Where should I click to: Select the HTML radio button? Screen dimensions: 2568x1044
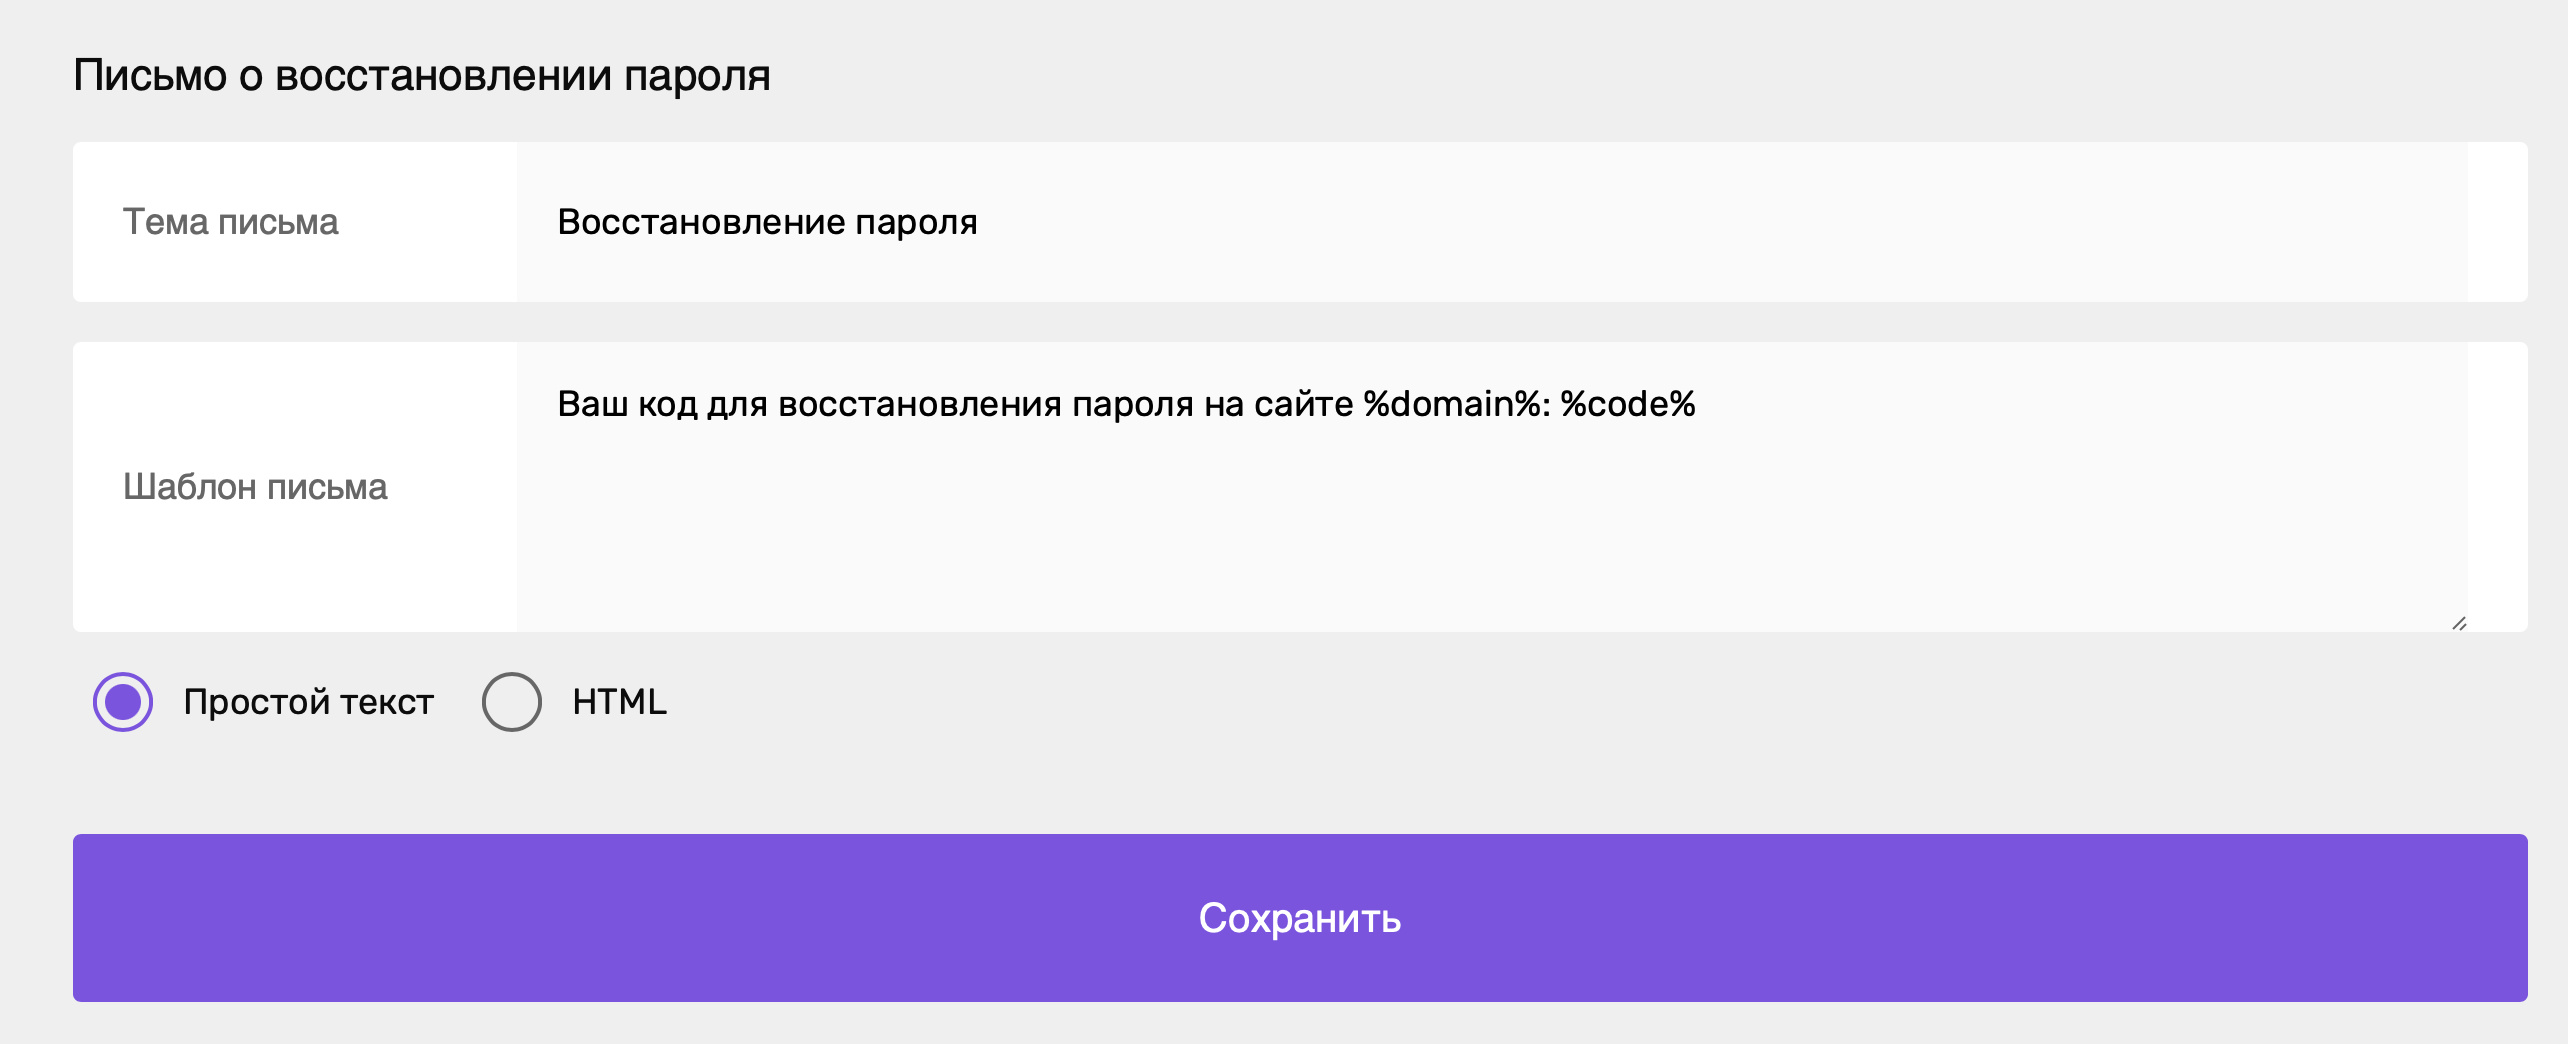[512, 702]
